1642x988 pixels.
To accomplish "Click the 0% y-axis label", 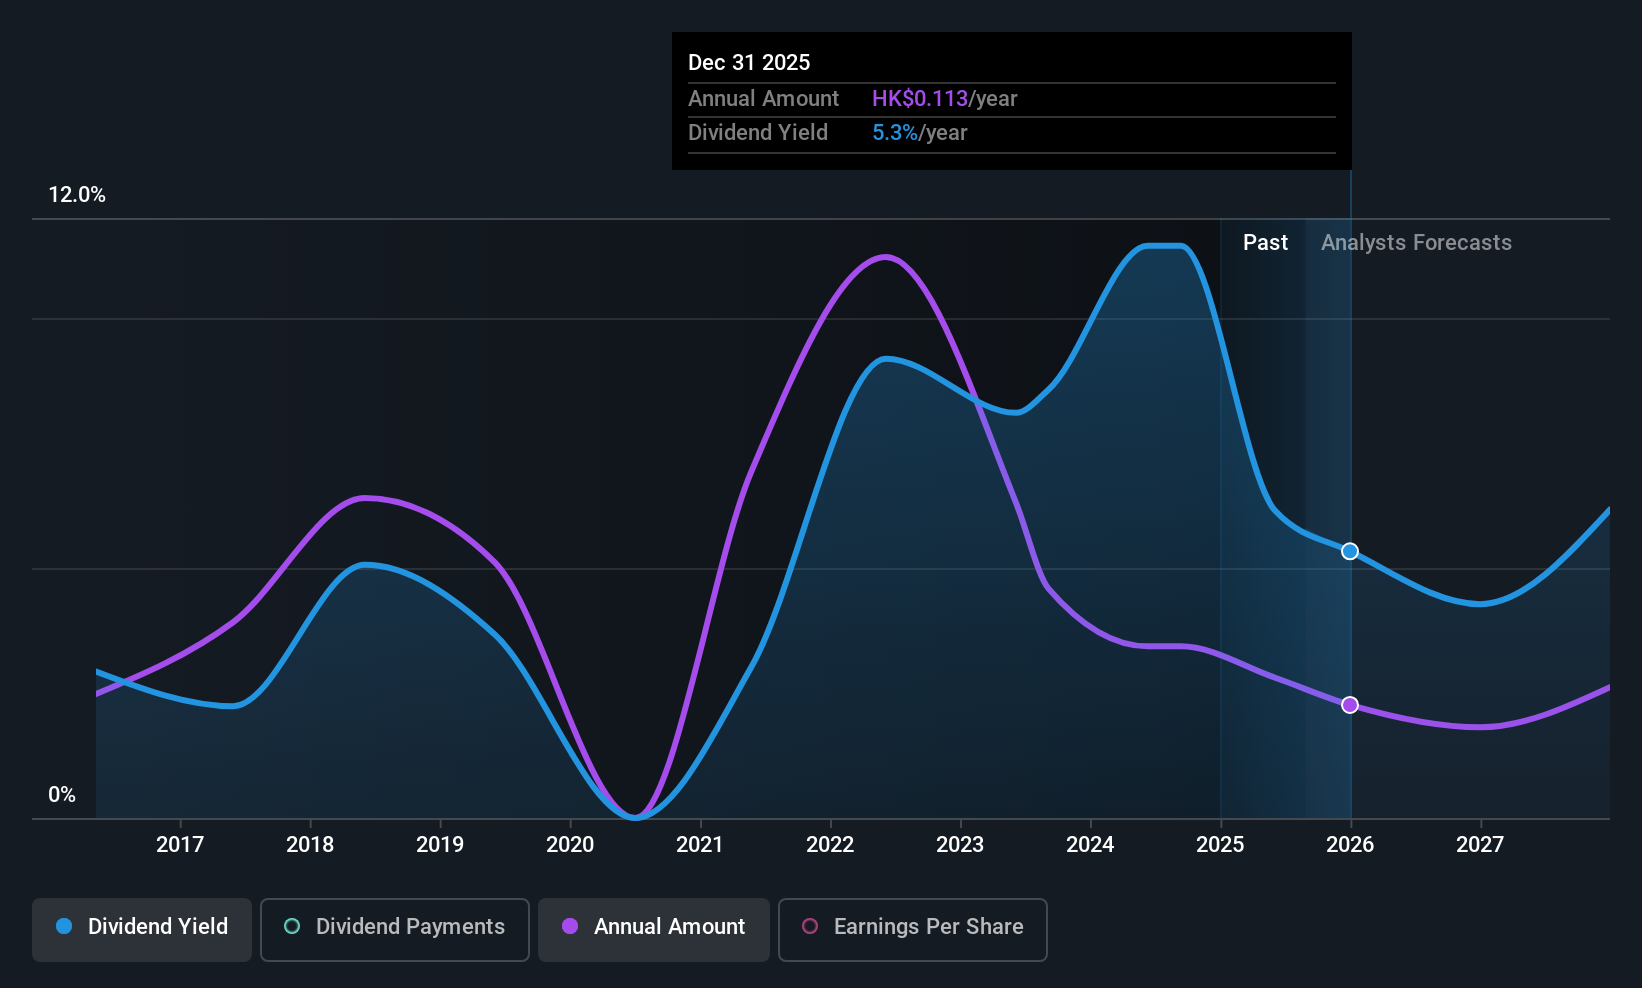I will click(x=62, y=795).
